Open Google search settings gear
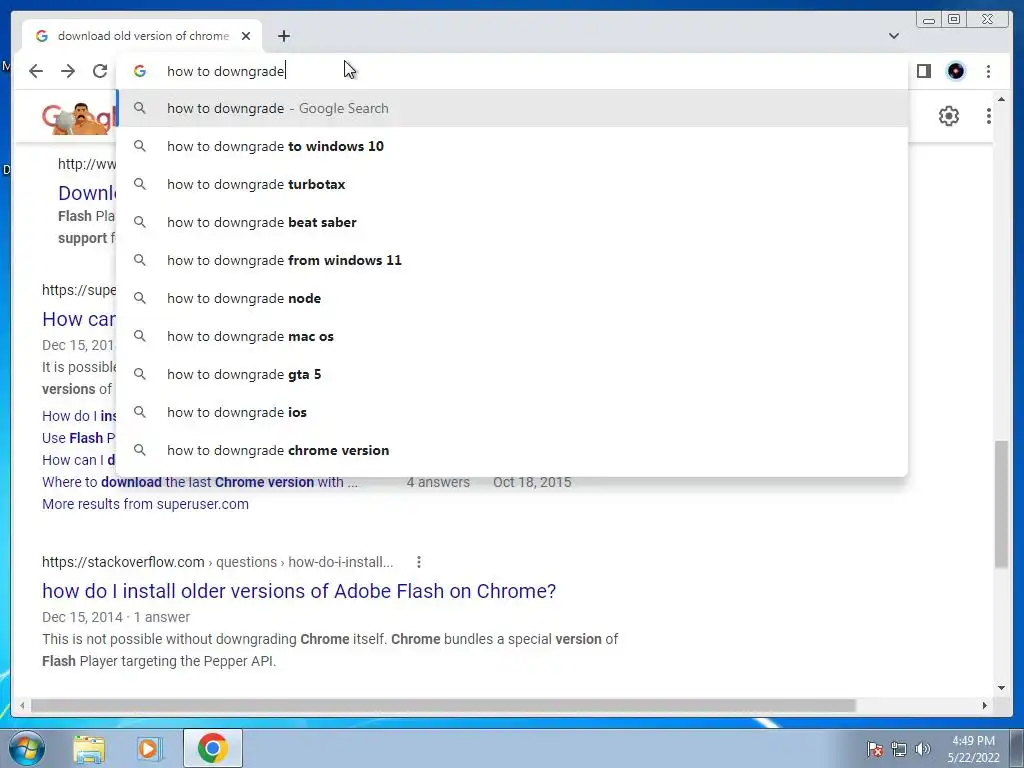The width and height of the screenshot is (1024, 768). (x=948, y=116)
